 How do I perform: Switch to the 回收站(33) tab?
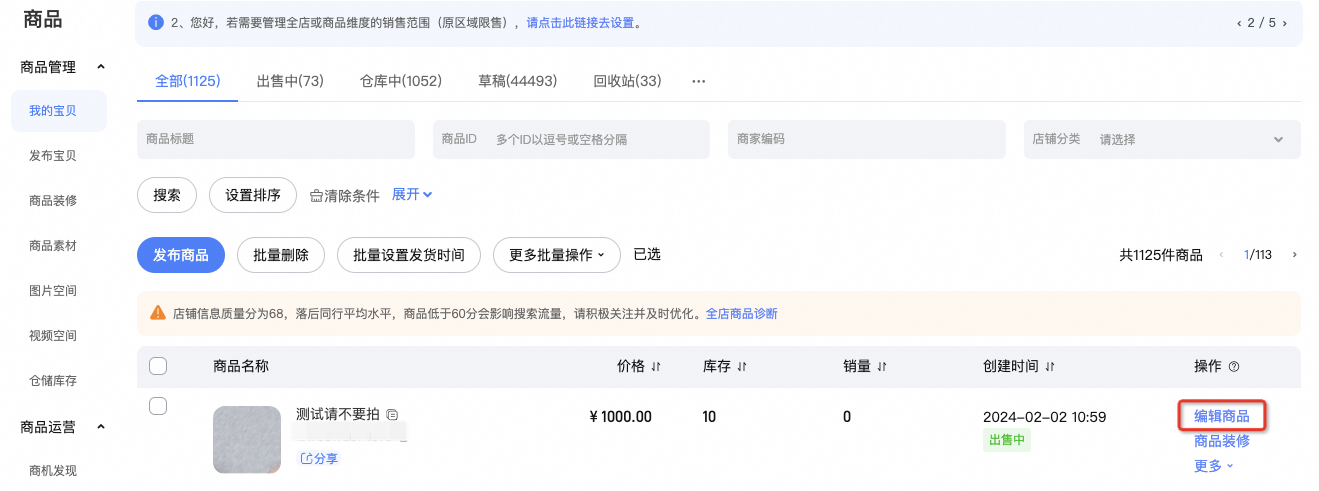coord(627,81)
